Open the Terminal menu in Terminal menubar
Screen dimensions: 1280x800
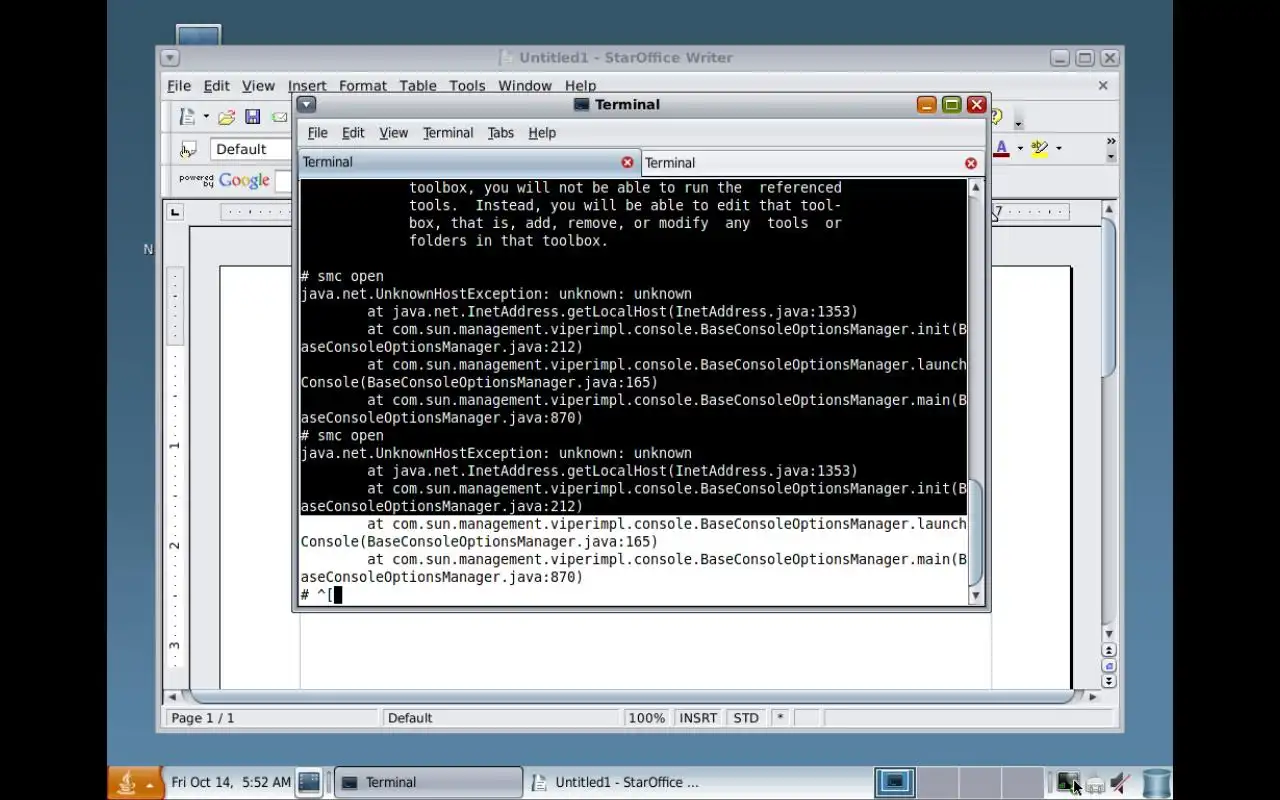click(448, 133)
